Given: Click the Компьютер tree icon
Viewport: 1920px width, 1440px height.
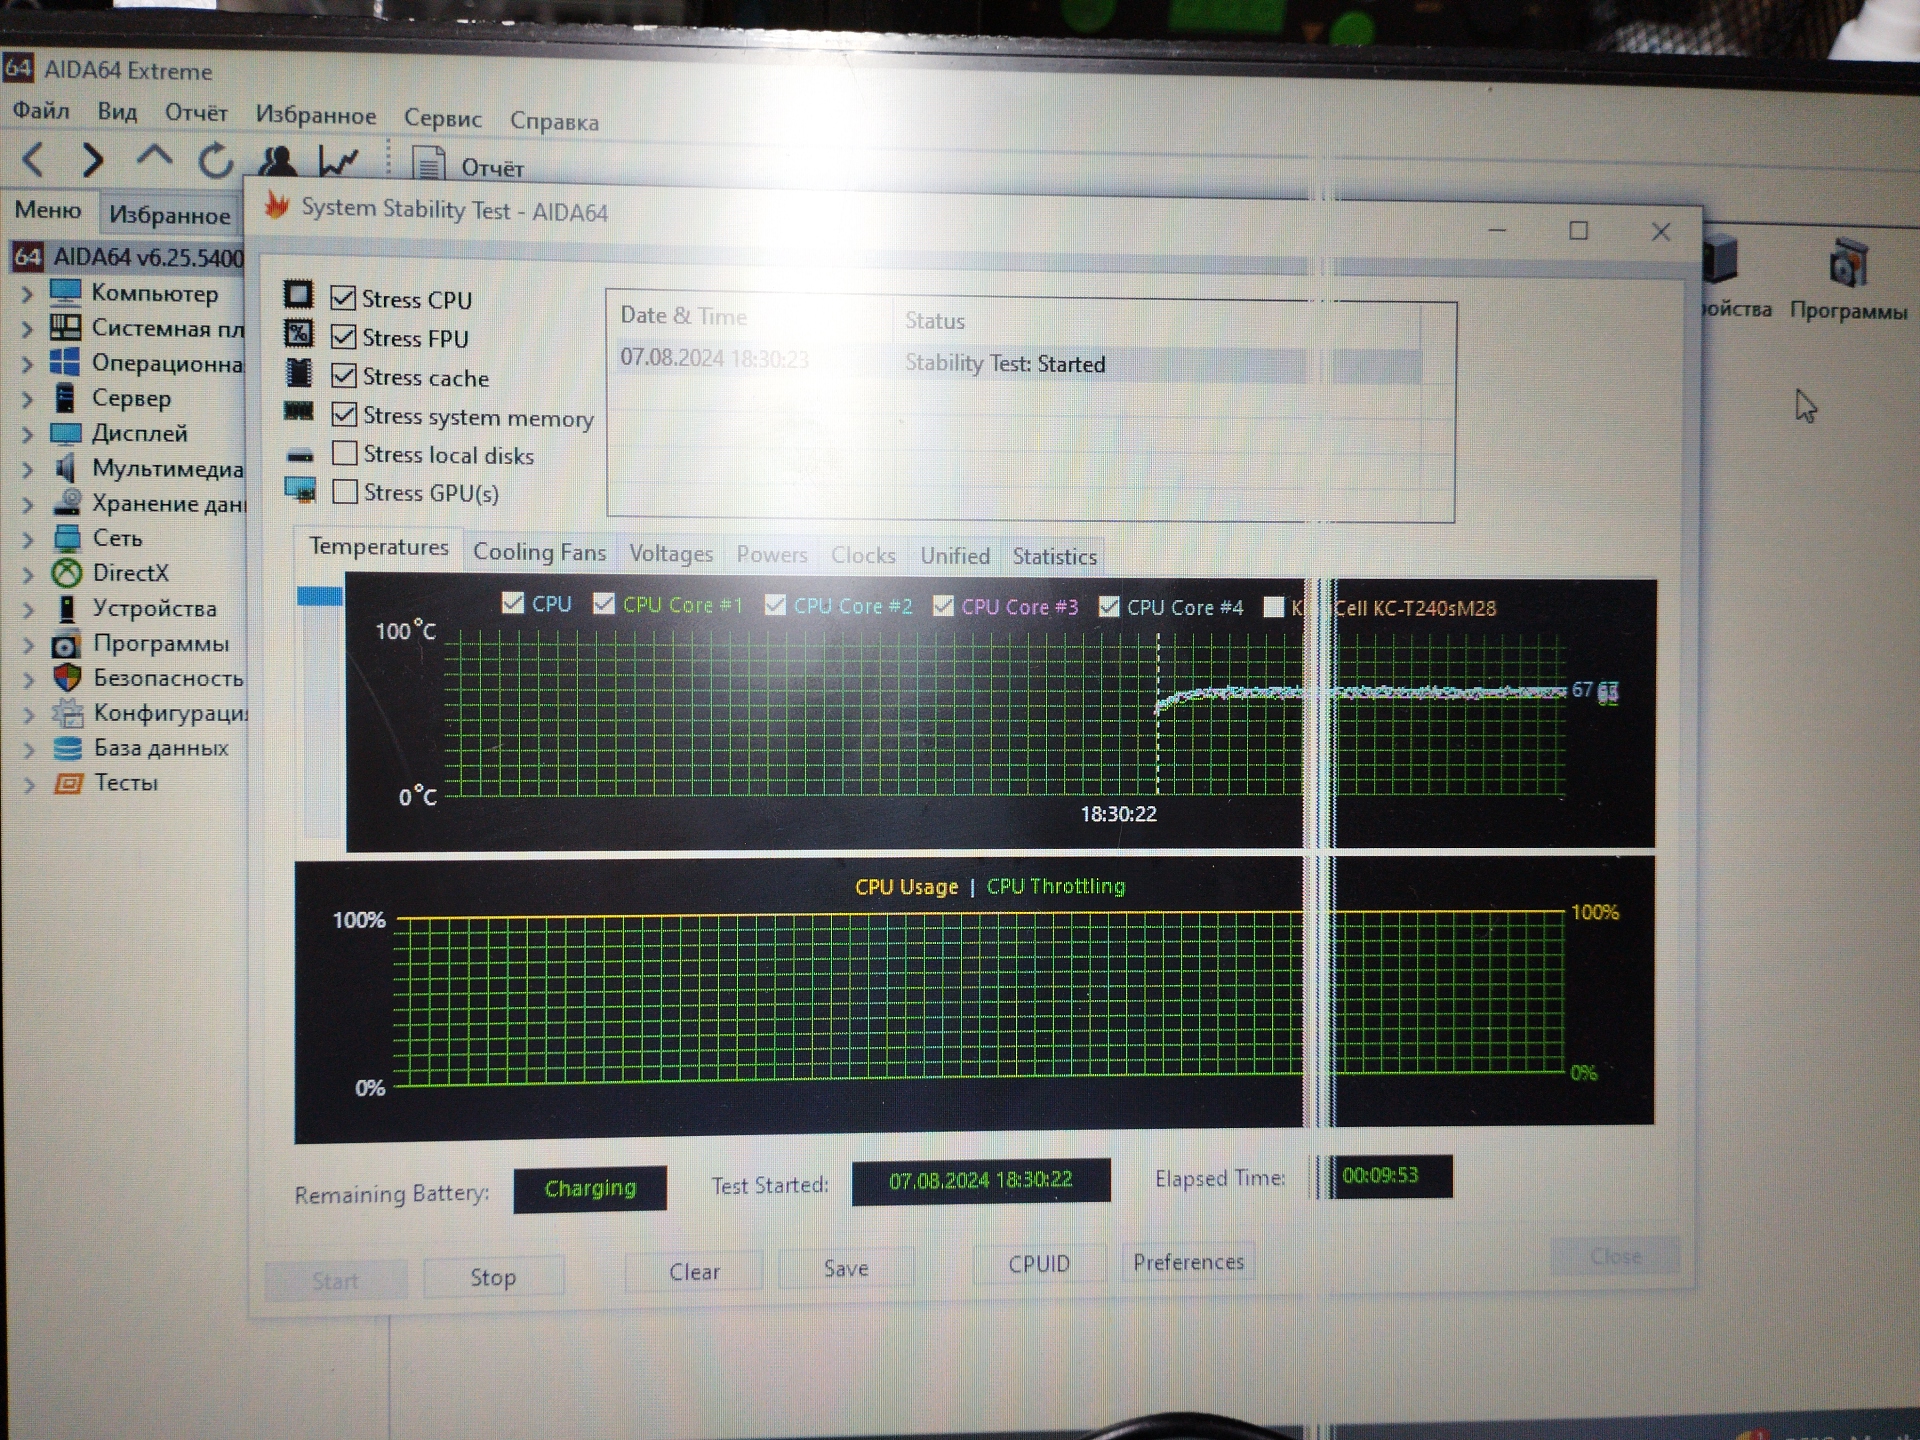Looking at the screenshot, I should click(66, 292).
